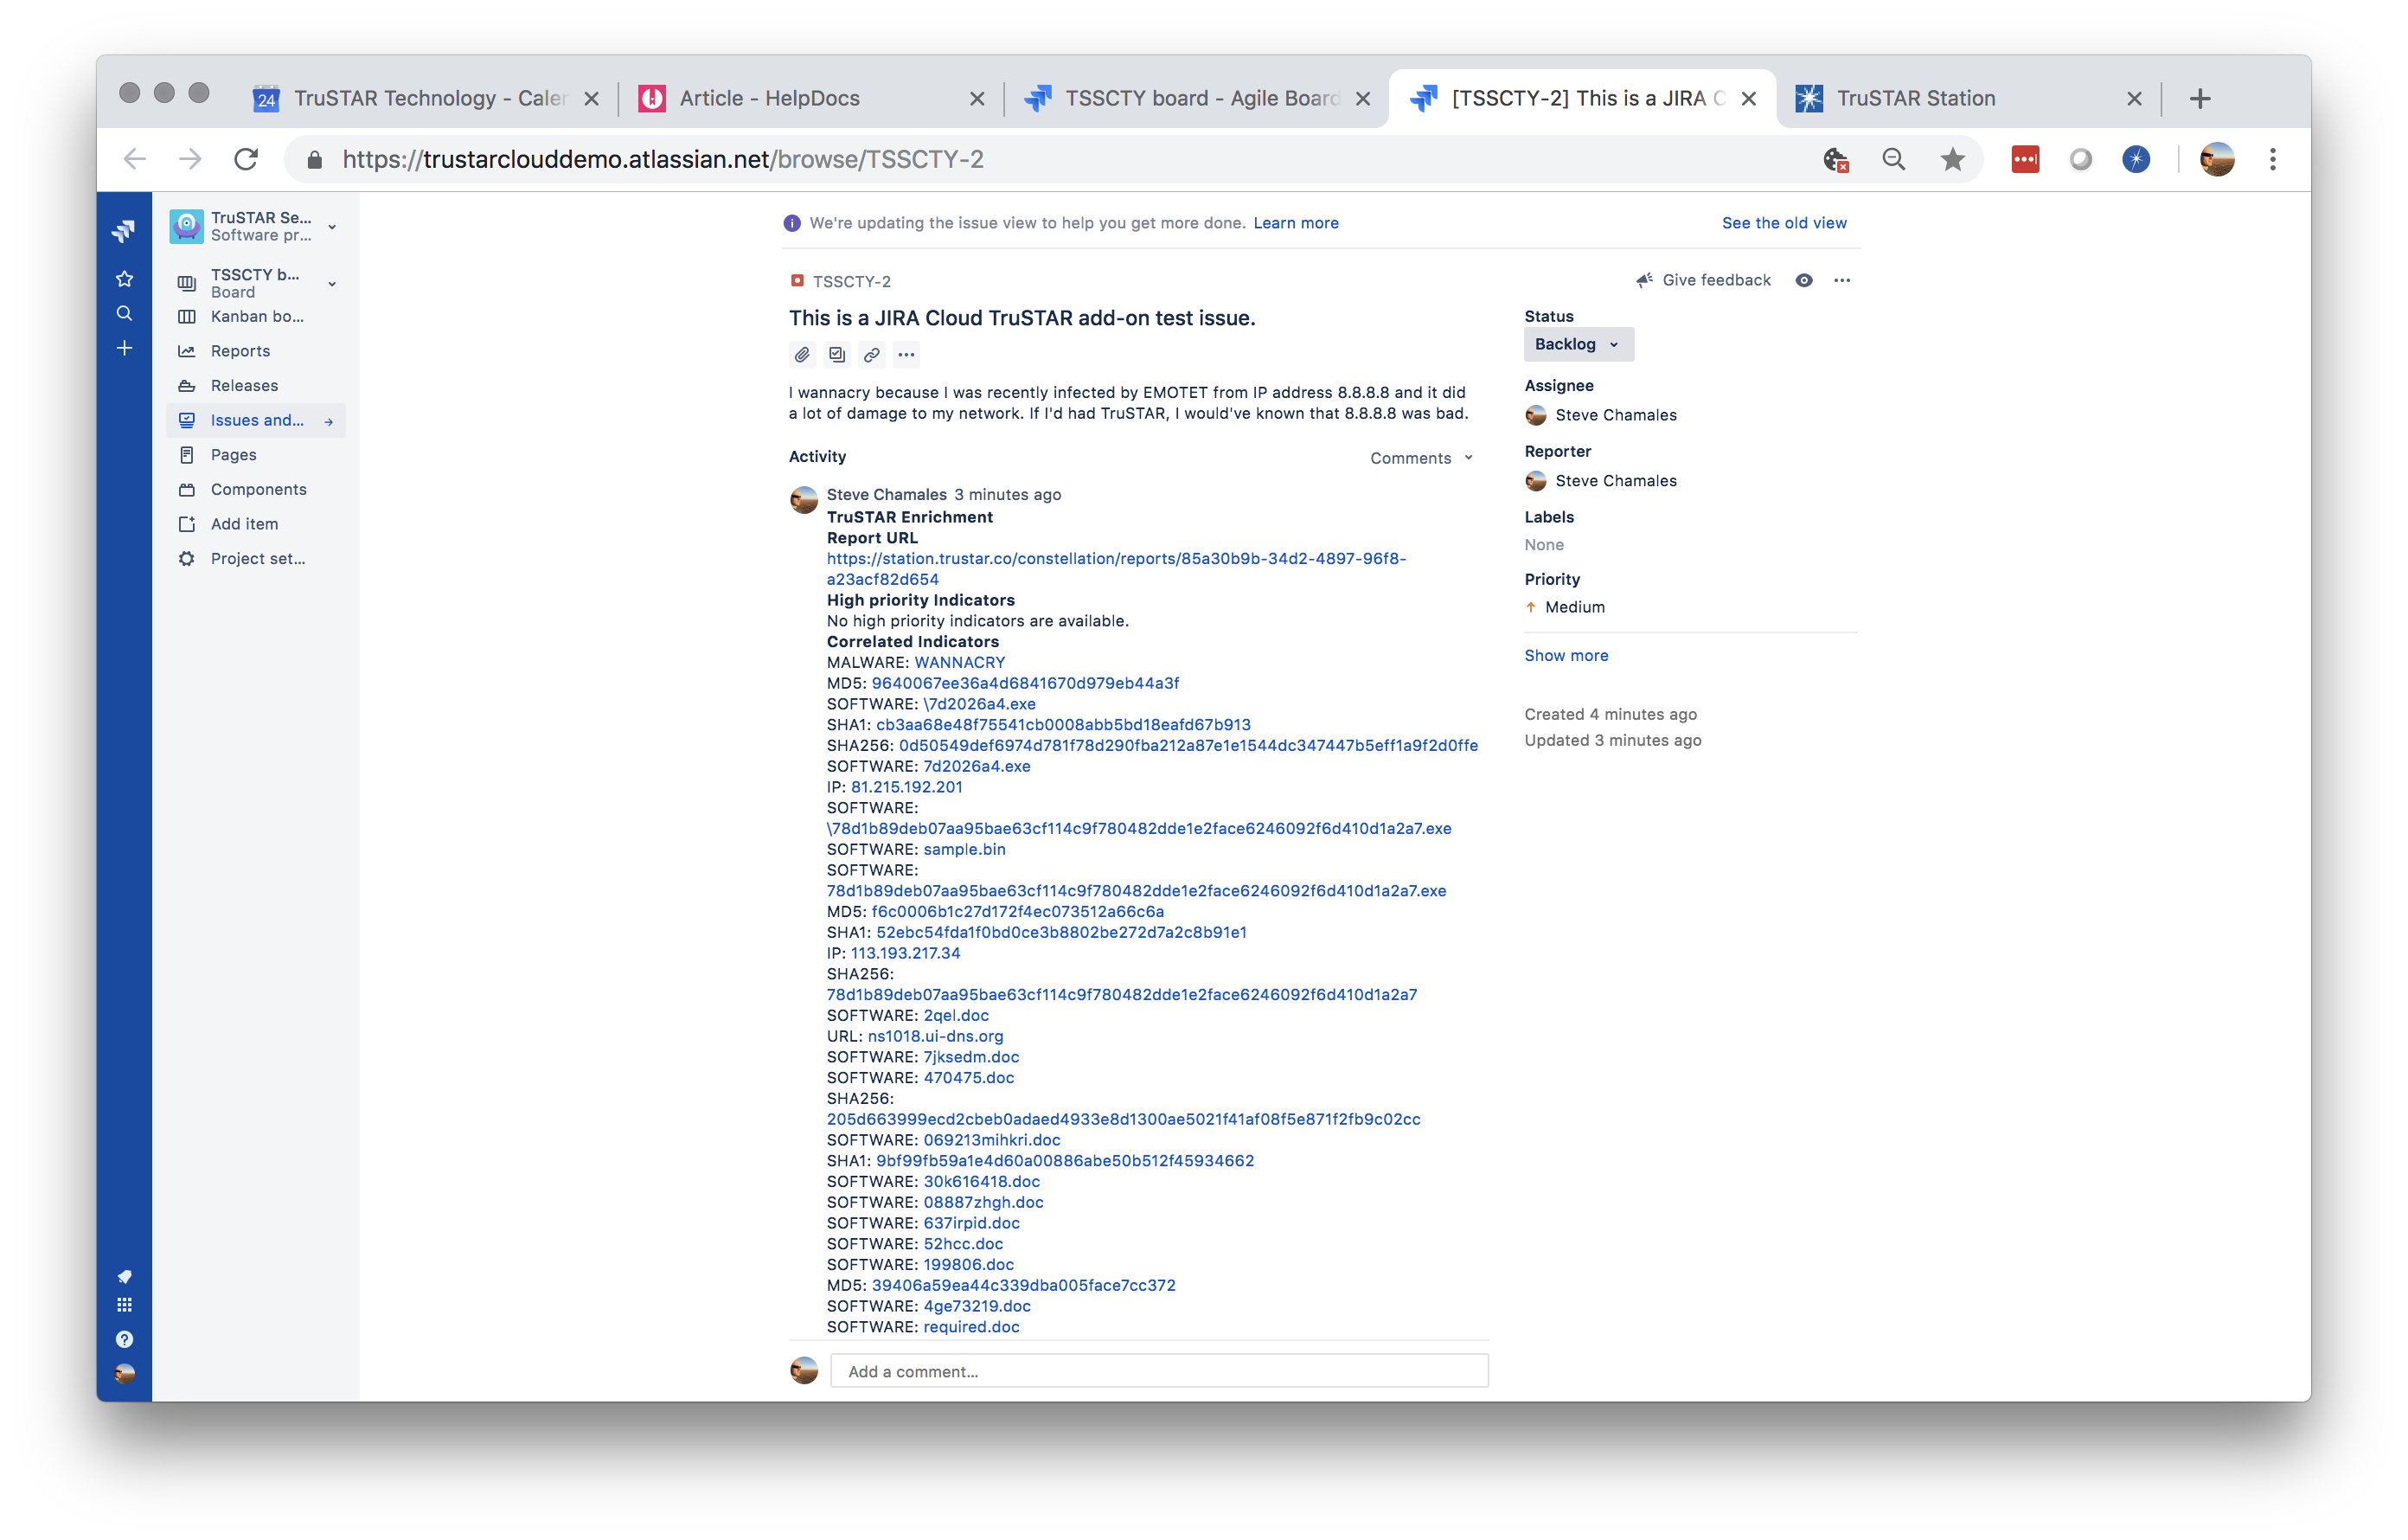Click the WANNACRY malware link
Viewport: 2408px width, 1540px height.
[x=959, y=662]
